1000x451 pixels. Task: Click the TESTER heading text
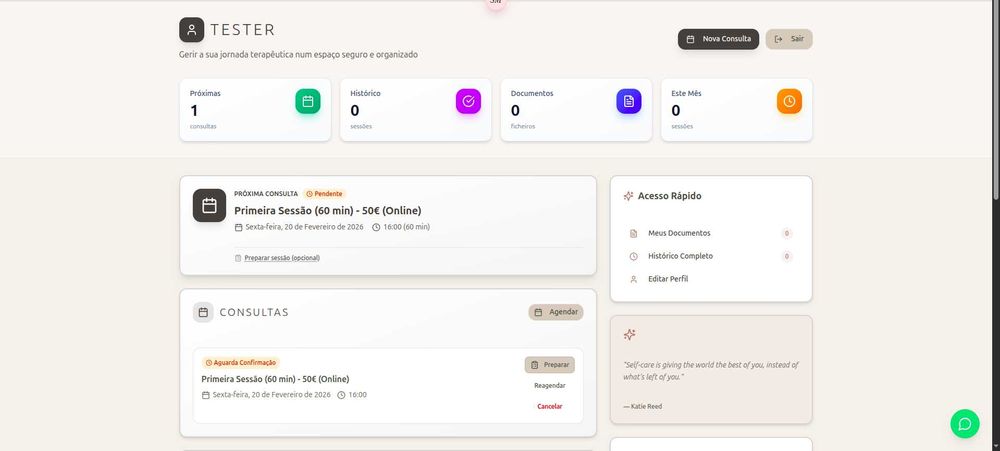(x=242, y=30)
